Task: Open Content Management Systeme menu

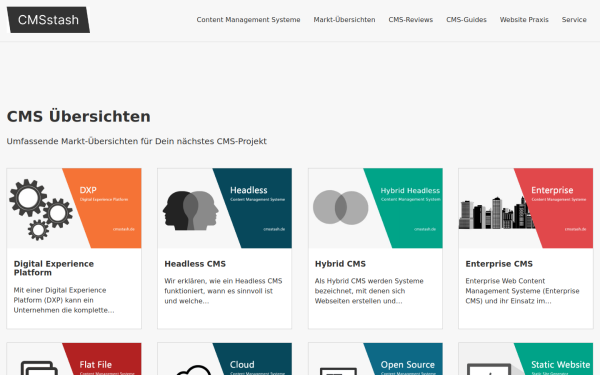Action: pos(248,20)
